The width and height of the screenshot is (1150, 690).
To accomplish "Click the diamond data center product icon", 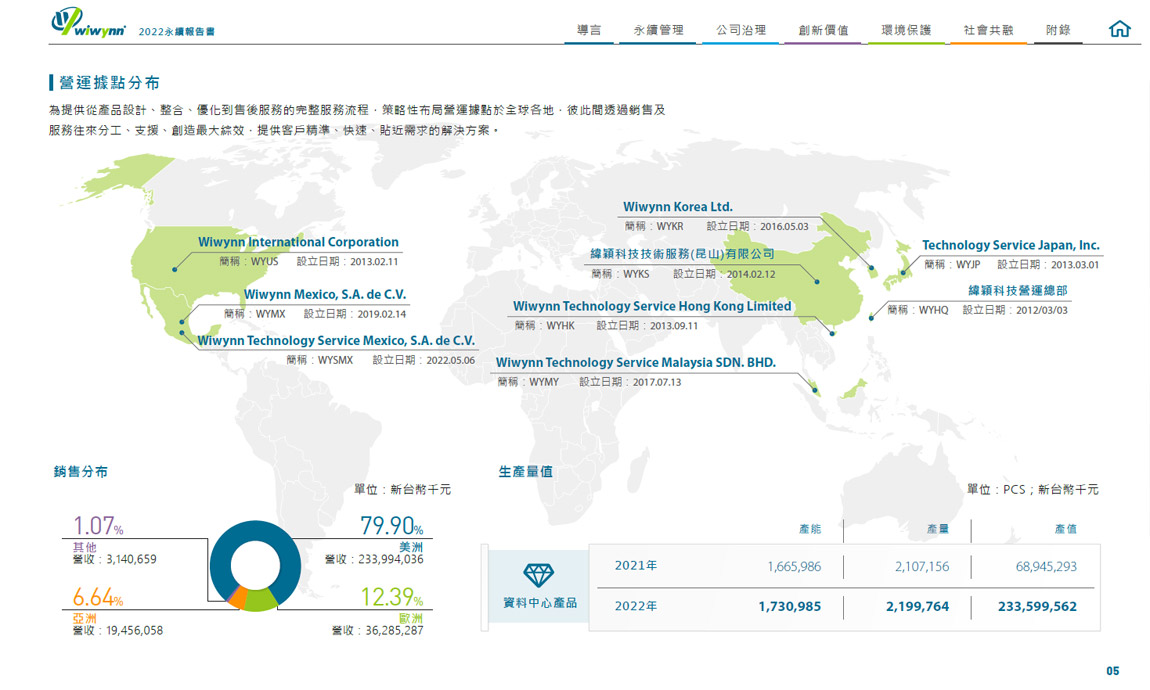I will 538,575.
